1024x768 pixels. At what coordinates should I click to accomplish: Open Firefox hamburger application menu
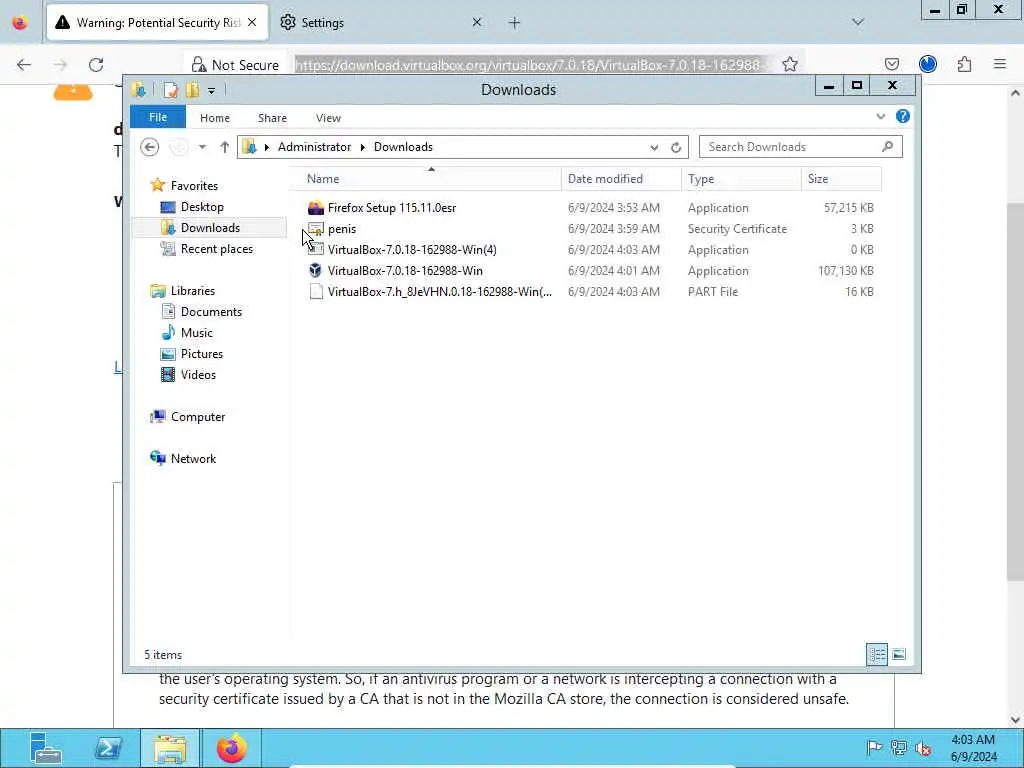tap(1000, 64)
